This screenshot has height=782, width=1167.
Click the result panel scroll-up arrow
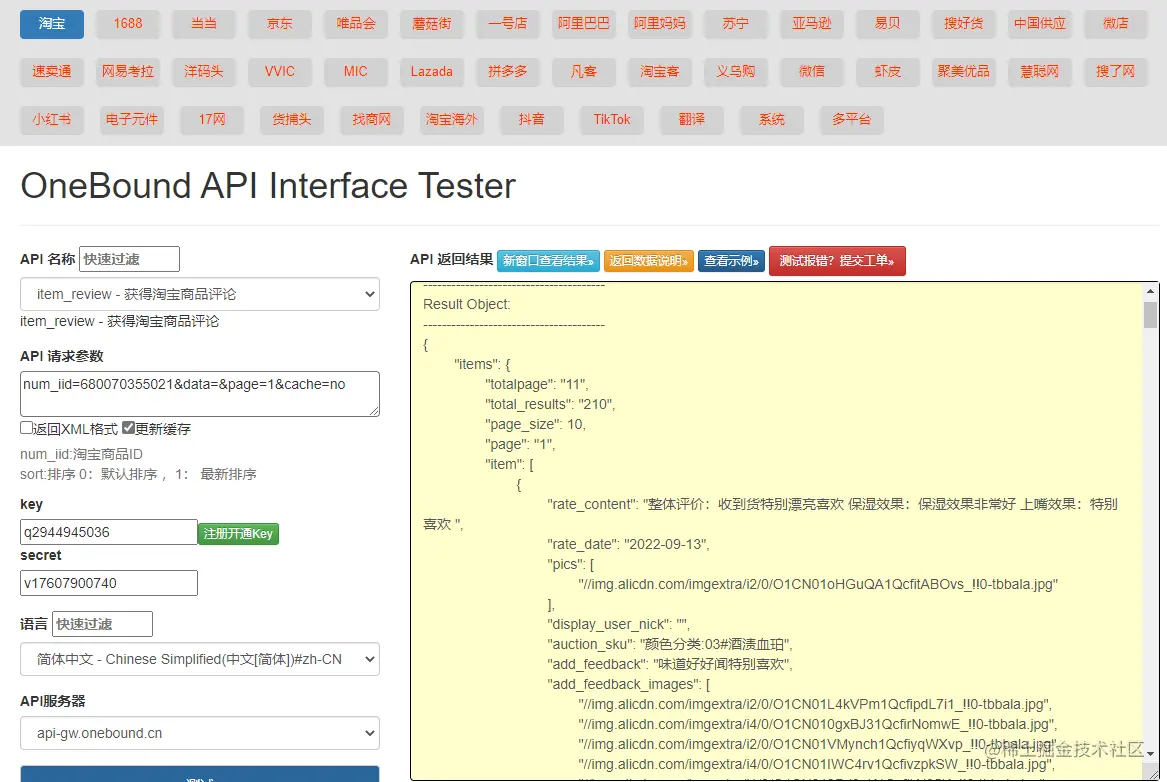click(1150, 291)
